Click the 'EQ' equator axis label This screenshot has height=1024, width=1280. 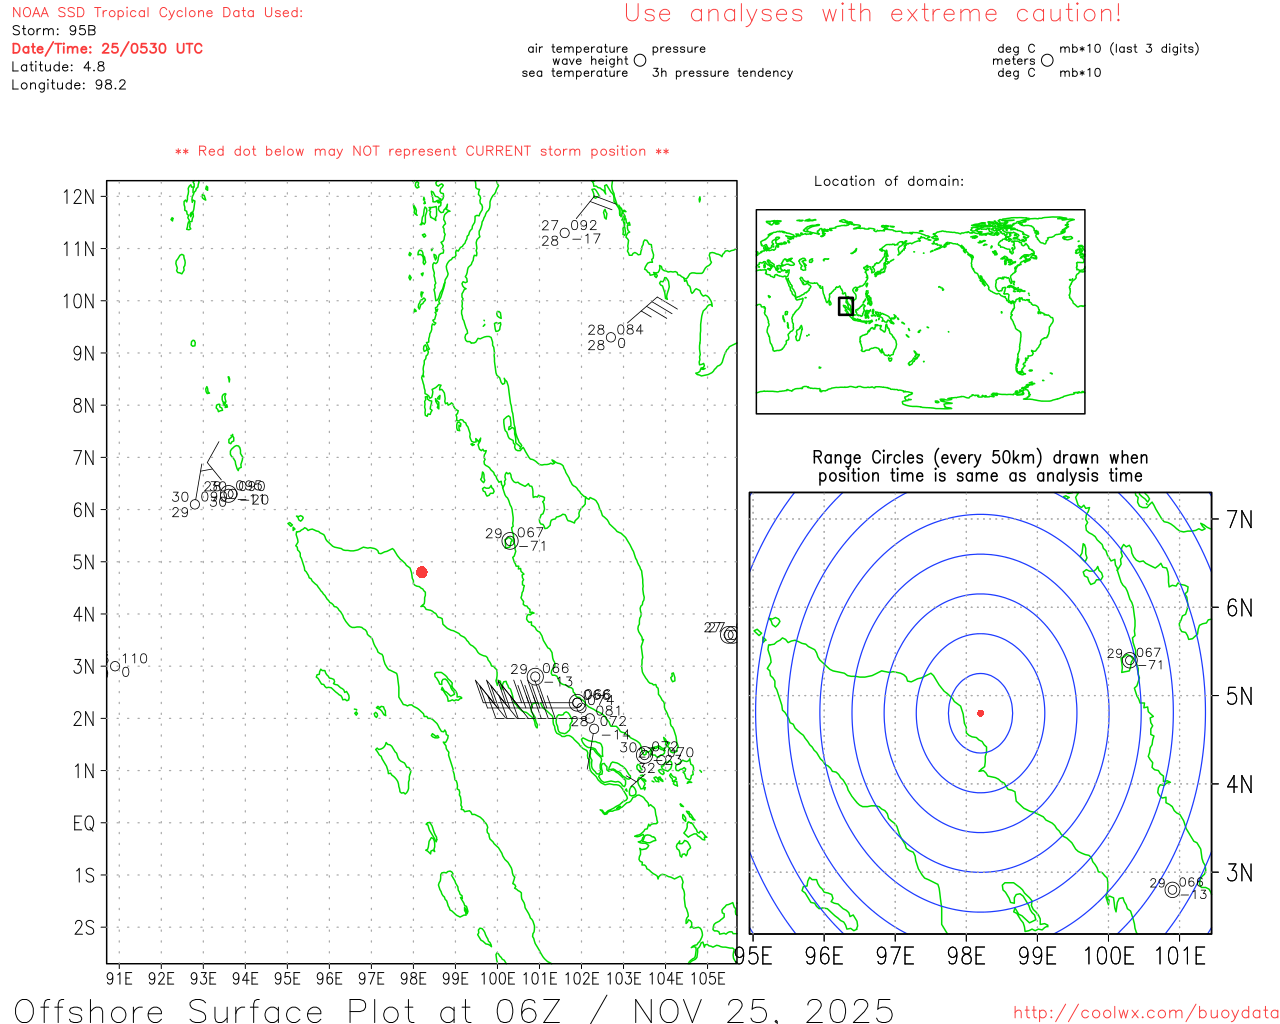click(84, 823)
